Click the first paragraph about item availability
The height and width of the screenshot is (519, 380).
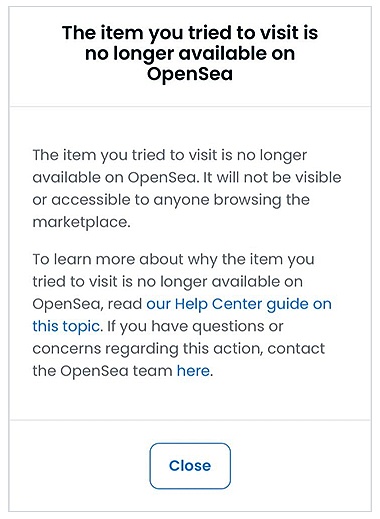pos(187,188)
